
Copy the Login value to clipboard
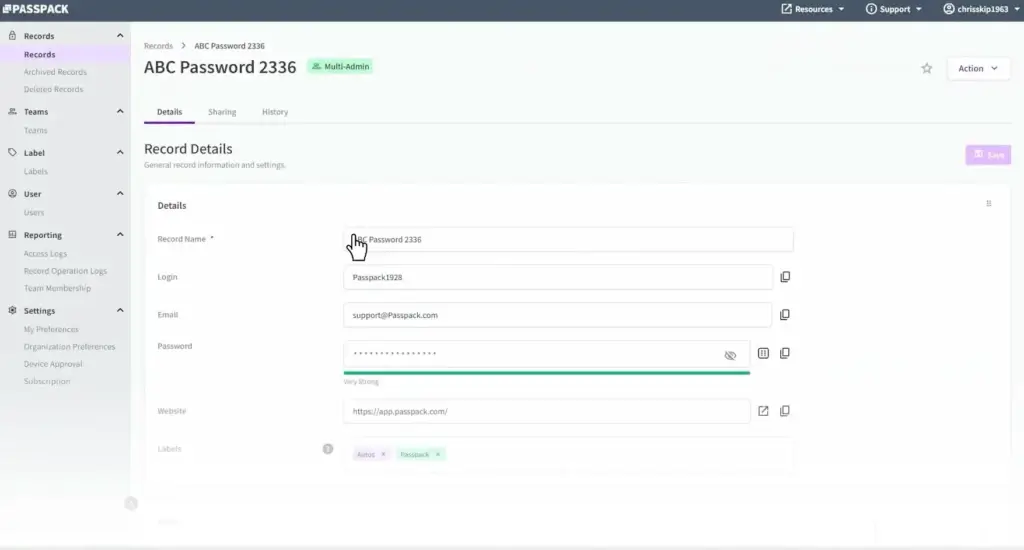click(785, 277)
